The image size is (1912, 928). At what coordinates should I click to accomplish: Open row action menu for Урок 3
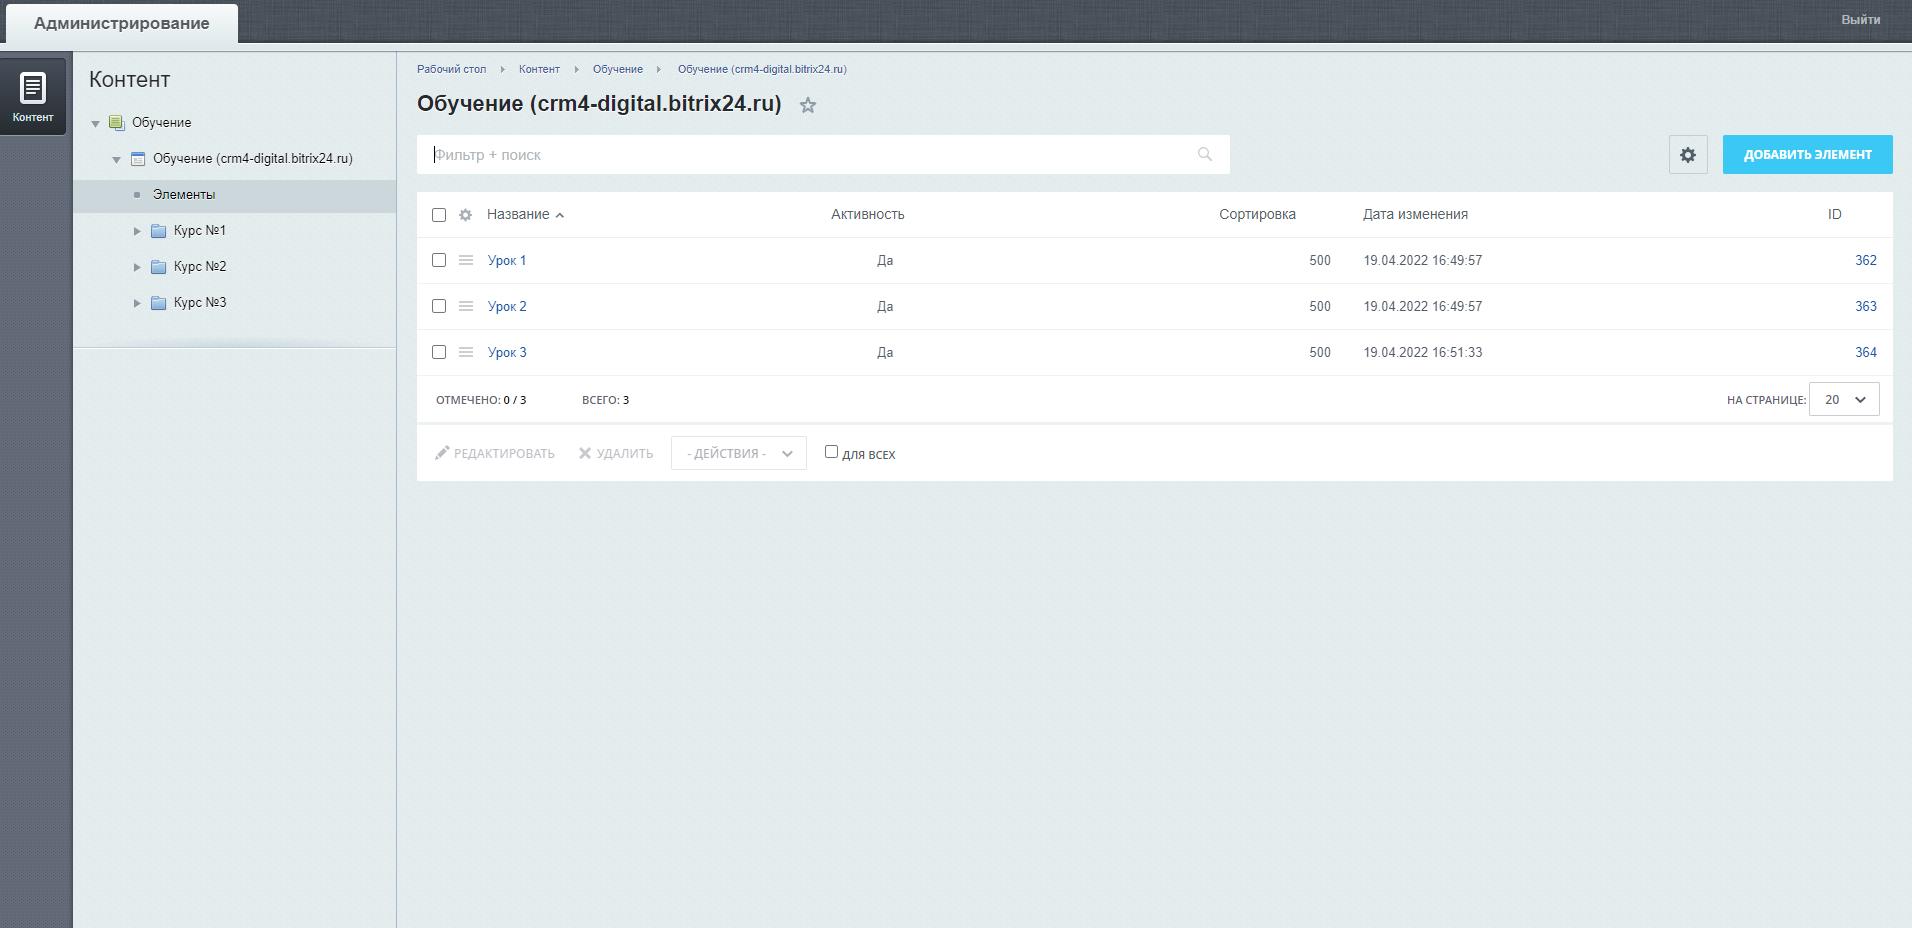[465, 352]
